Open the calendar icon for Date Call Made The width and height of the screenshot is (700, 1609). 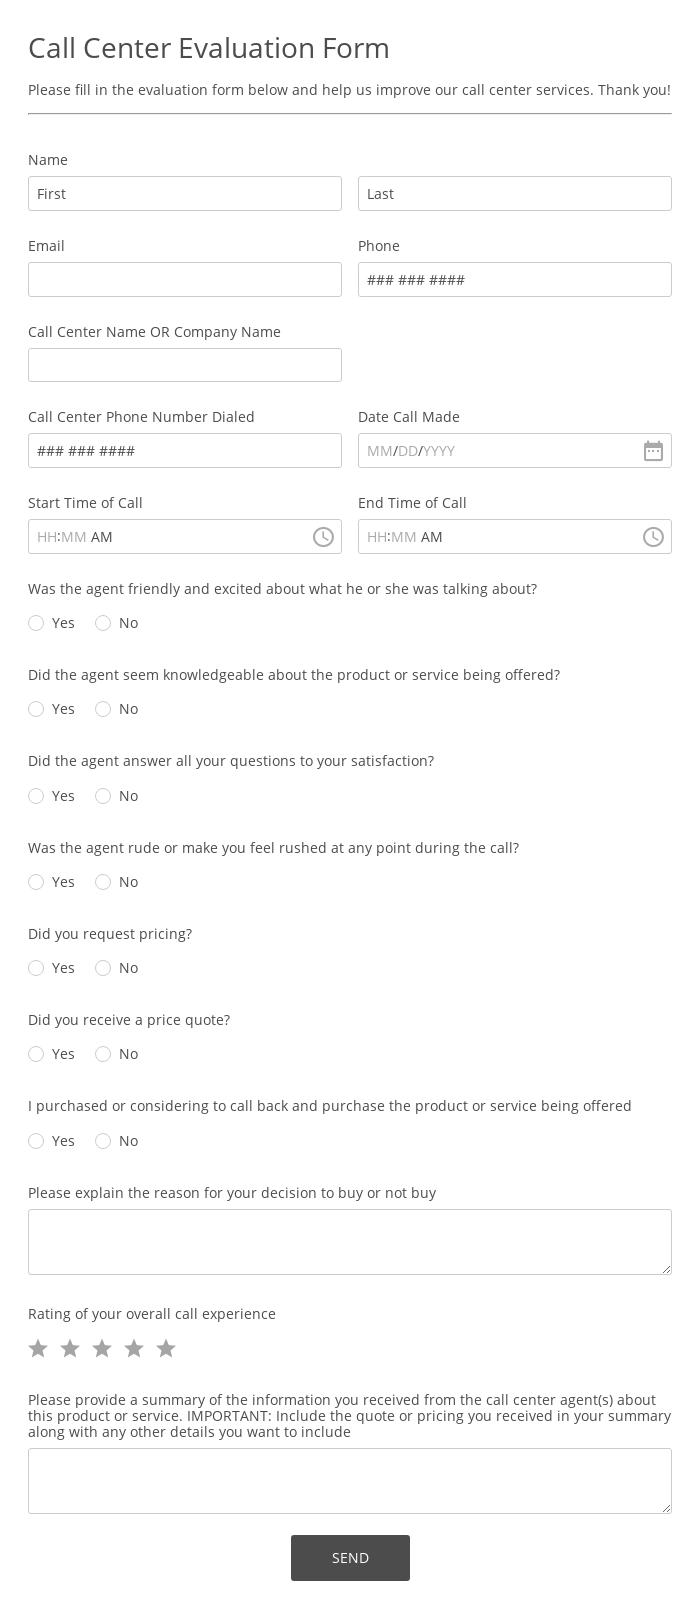coord(653,451)
